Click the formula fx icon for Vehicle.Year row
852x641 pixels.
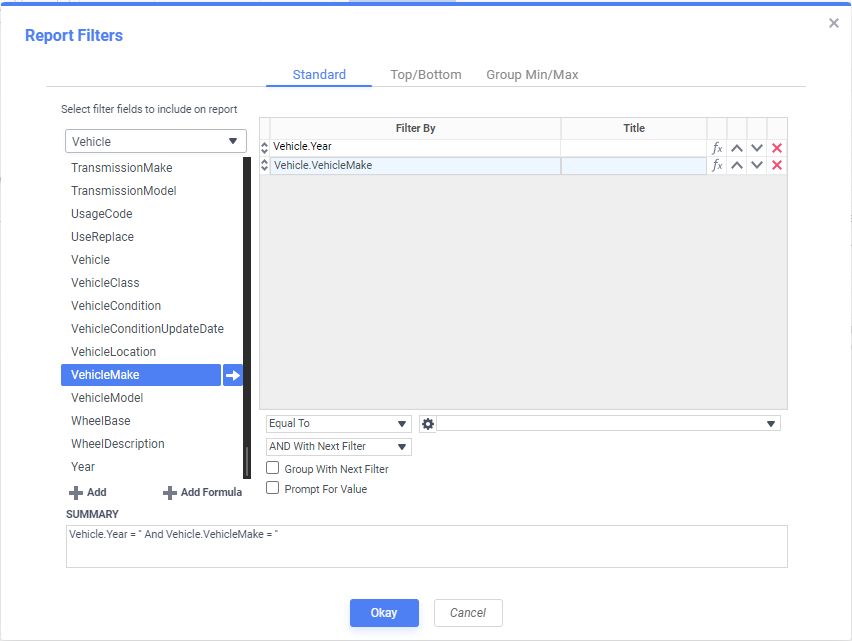(x=717, y=148)
